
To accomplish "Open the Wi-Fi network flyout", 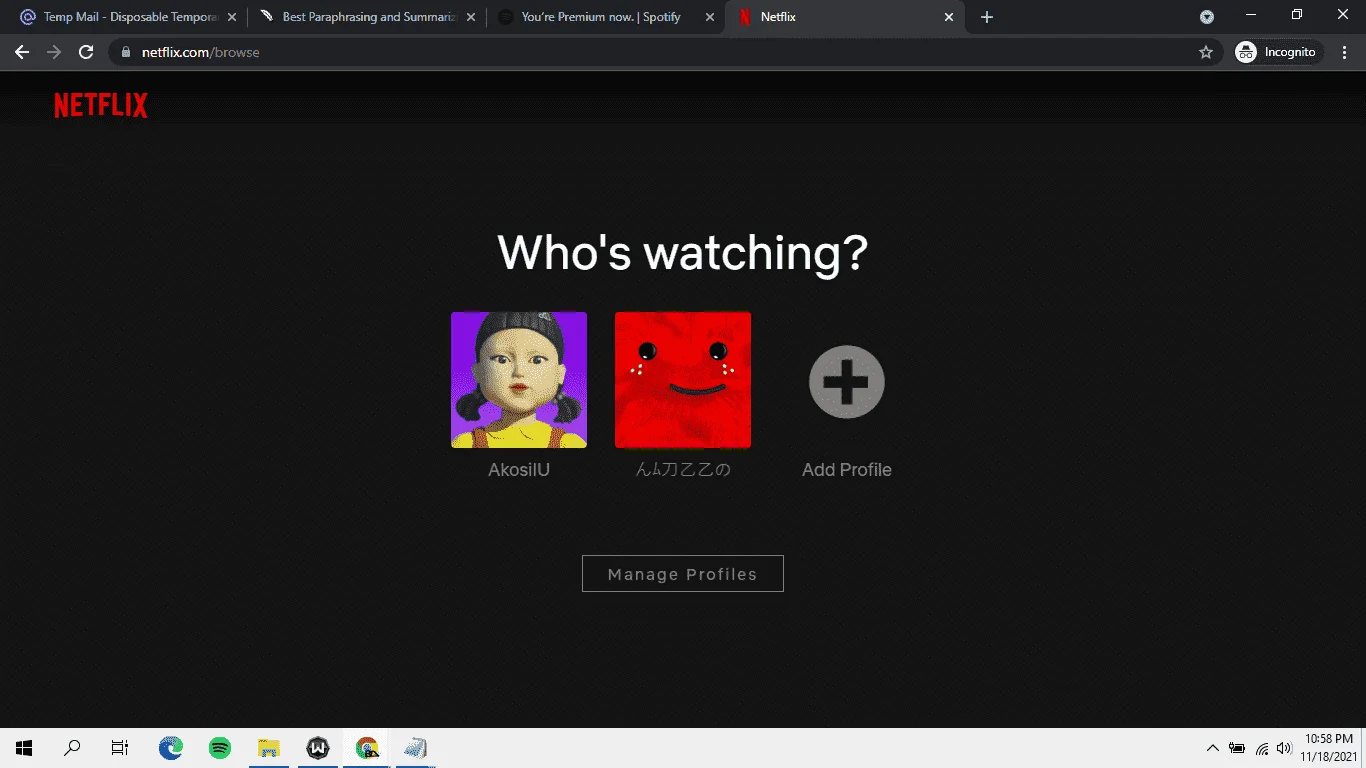I will (x=1262, y=748).
